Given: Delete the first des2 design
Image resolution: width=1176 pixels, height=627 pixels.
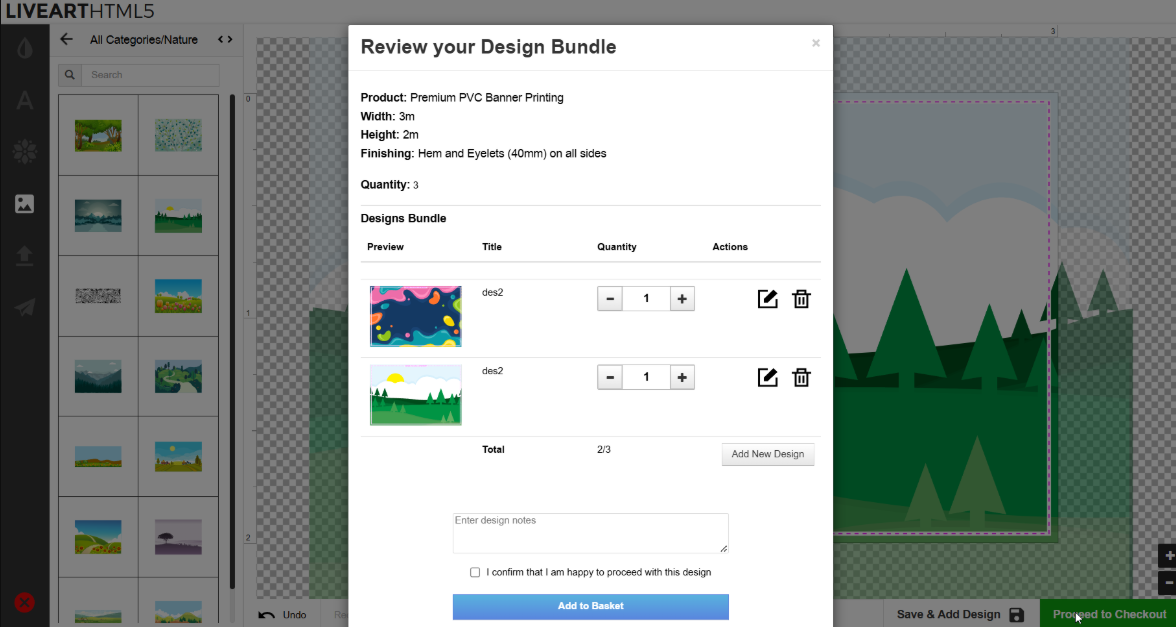Looking at the screenshot, I should click(x=801, y=299).
